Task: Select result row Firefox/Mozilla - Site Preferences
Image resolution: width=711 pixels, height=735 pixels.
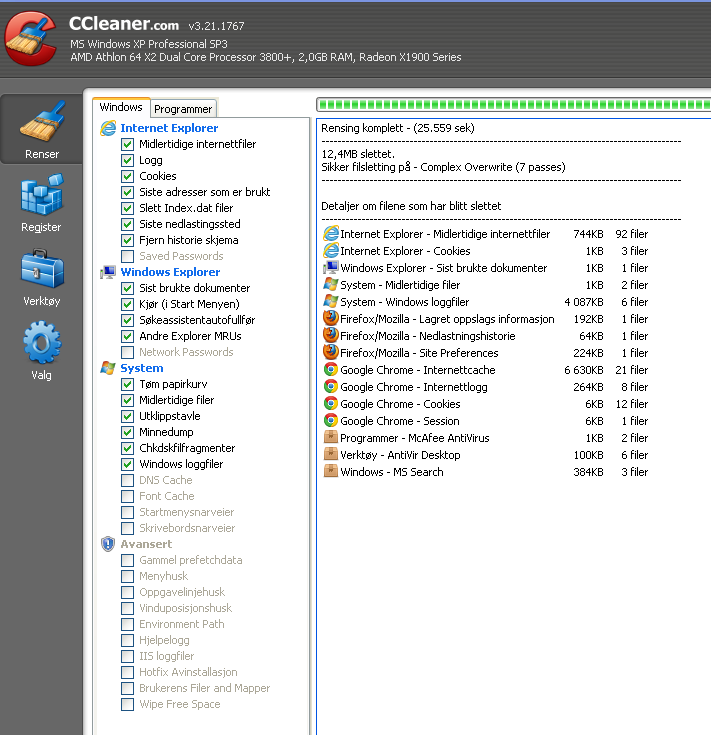Action: click(x=486, y=353)
